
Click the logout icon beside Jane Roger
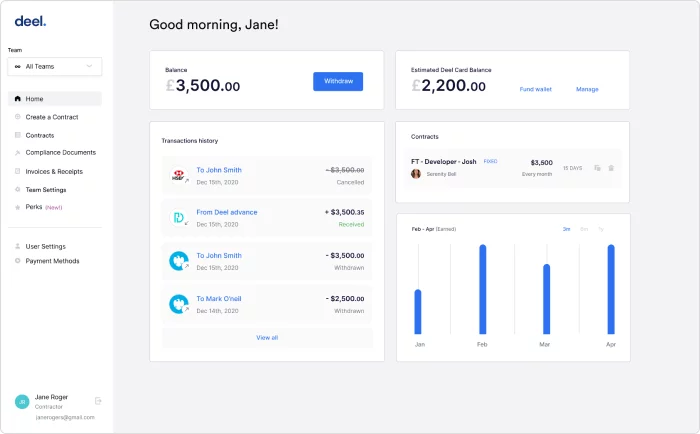98,401
